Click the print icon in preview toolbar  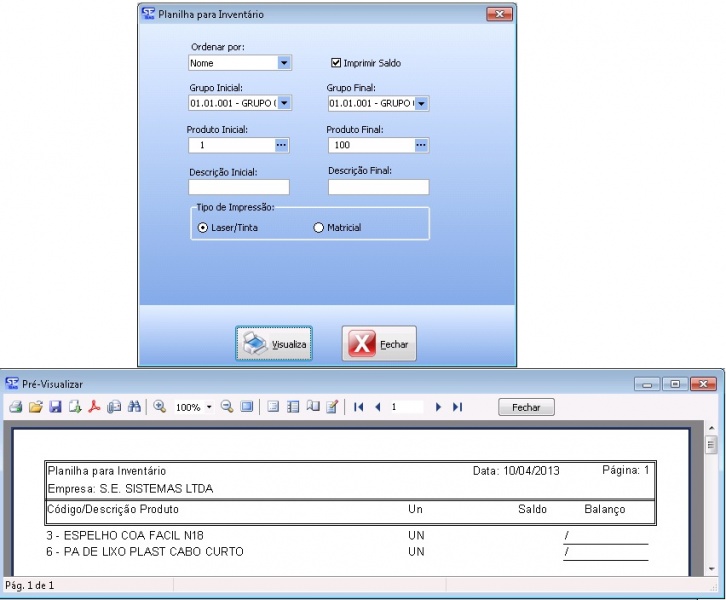[x=15, y=407]
